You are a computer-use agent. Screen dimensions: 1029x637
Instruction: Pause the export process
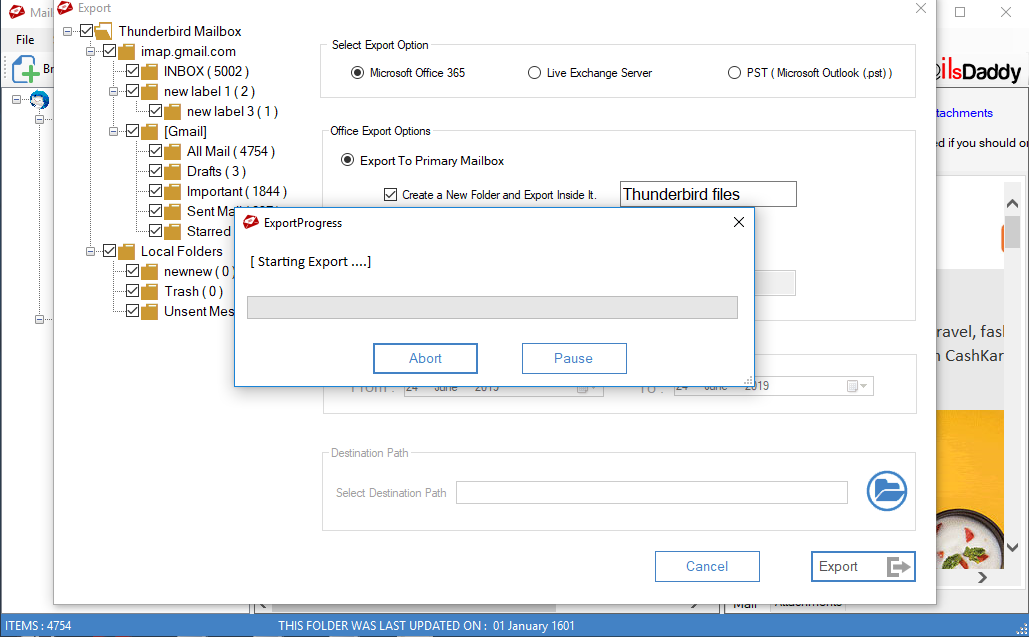coord(574,358)
